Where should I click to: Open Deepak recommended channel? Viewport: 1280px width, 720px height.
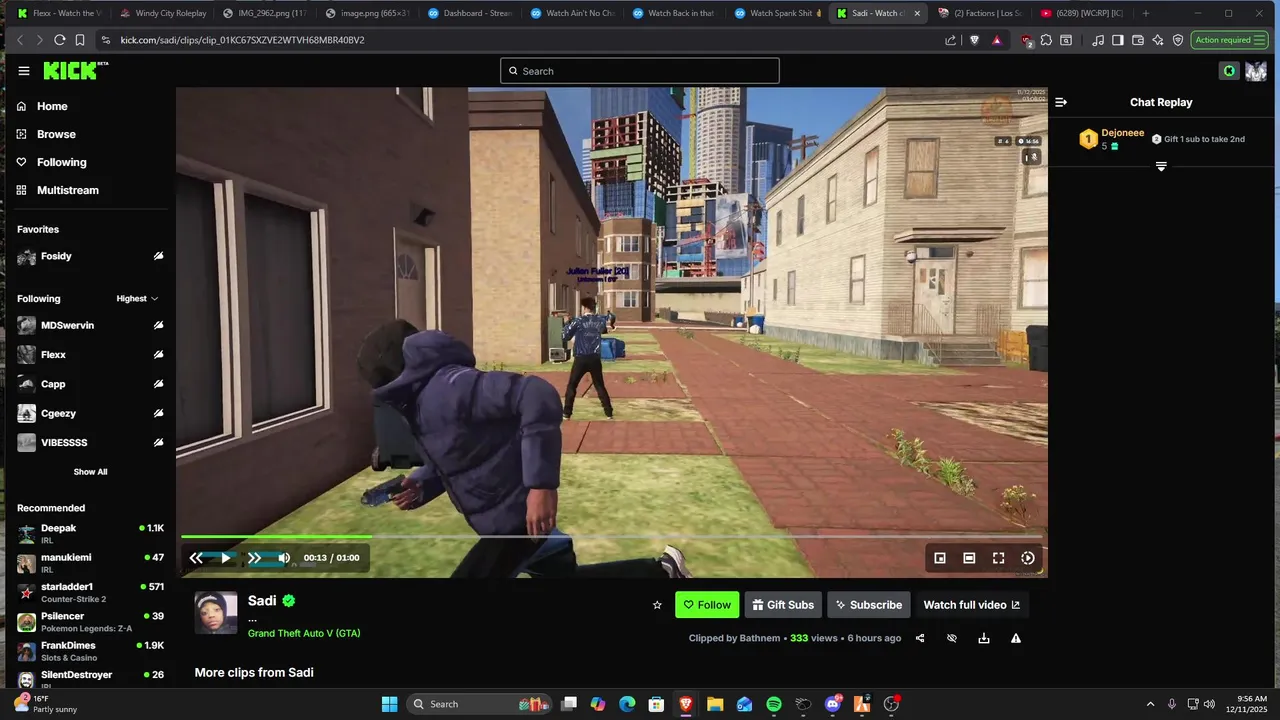[90, 533]
